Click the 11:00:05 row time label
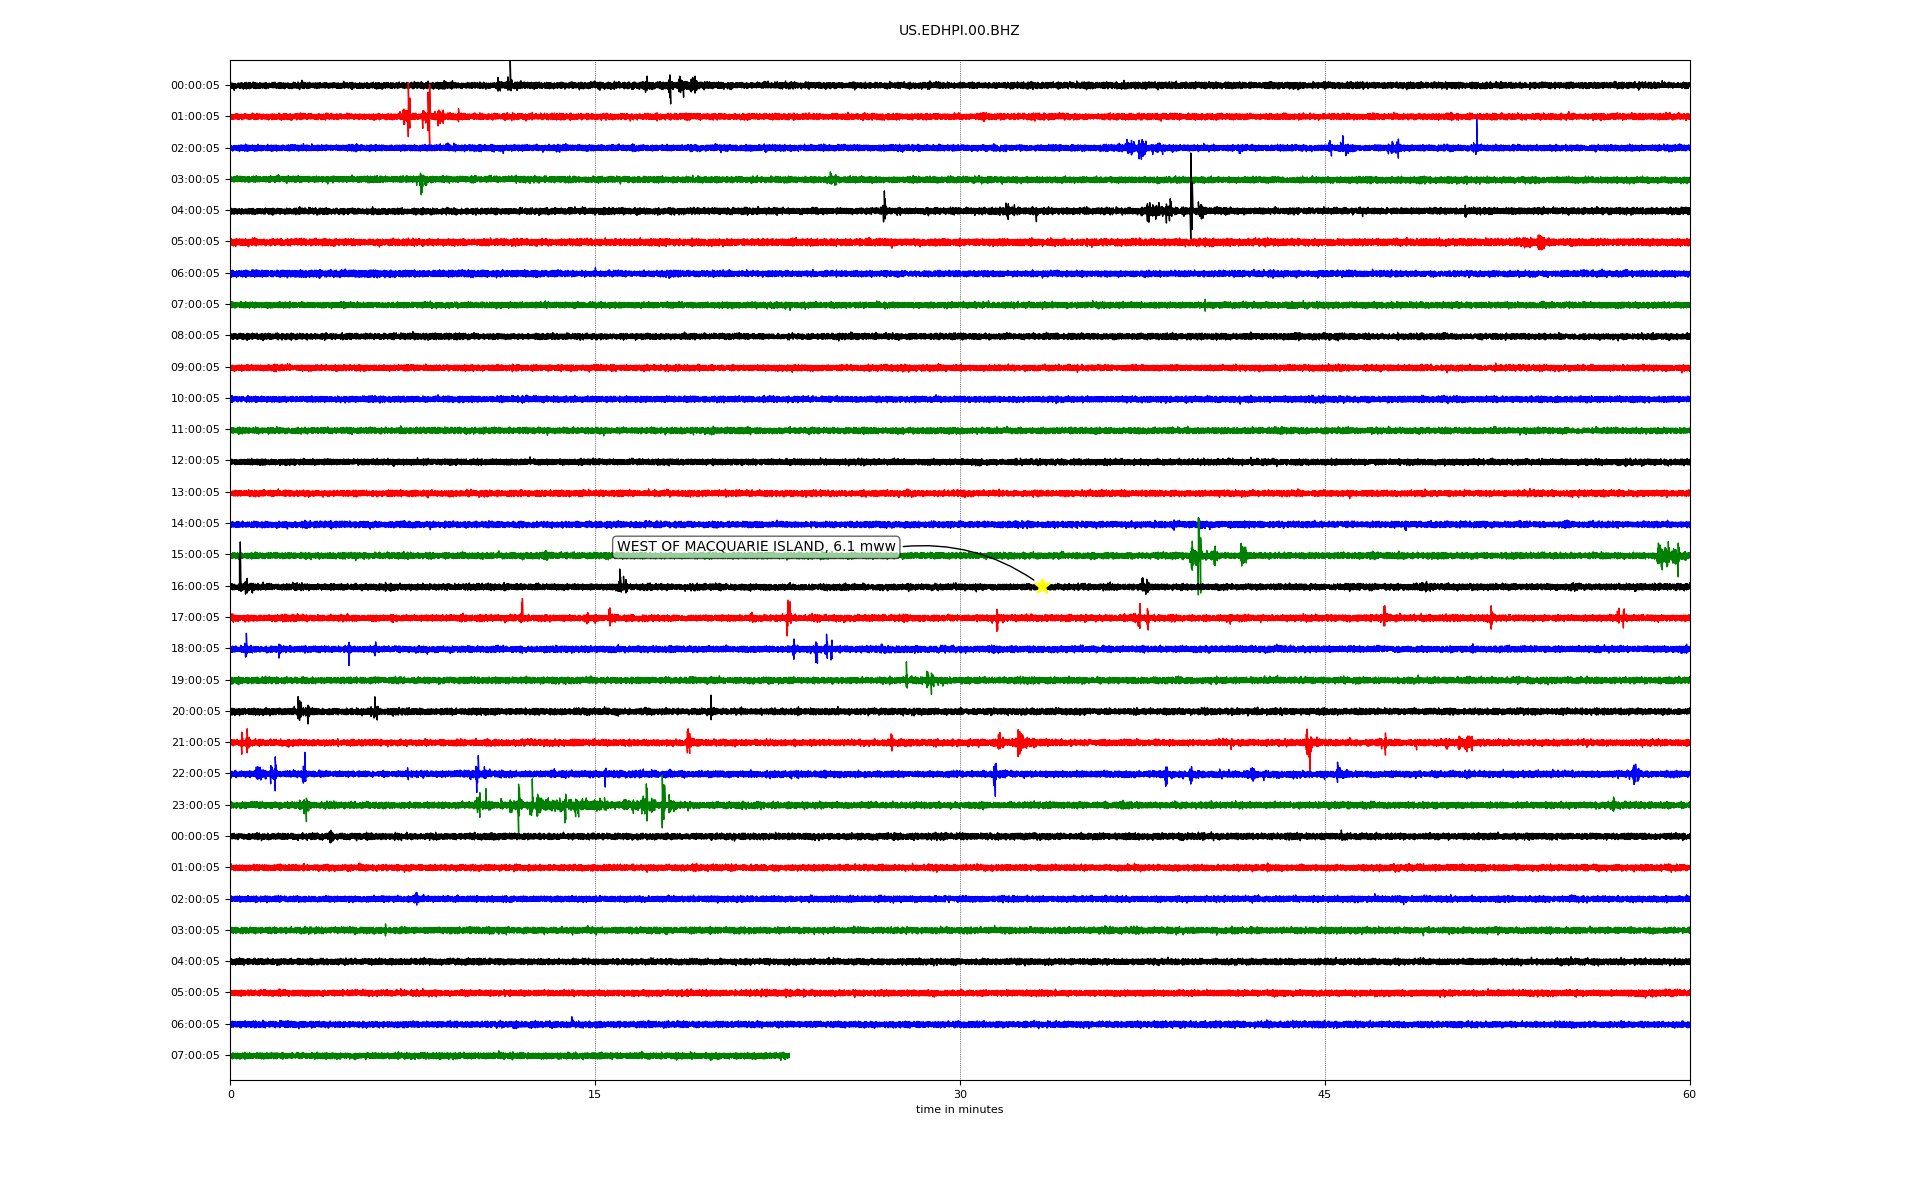1920x1200 pixels. [x=195, y=430]
